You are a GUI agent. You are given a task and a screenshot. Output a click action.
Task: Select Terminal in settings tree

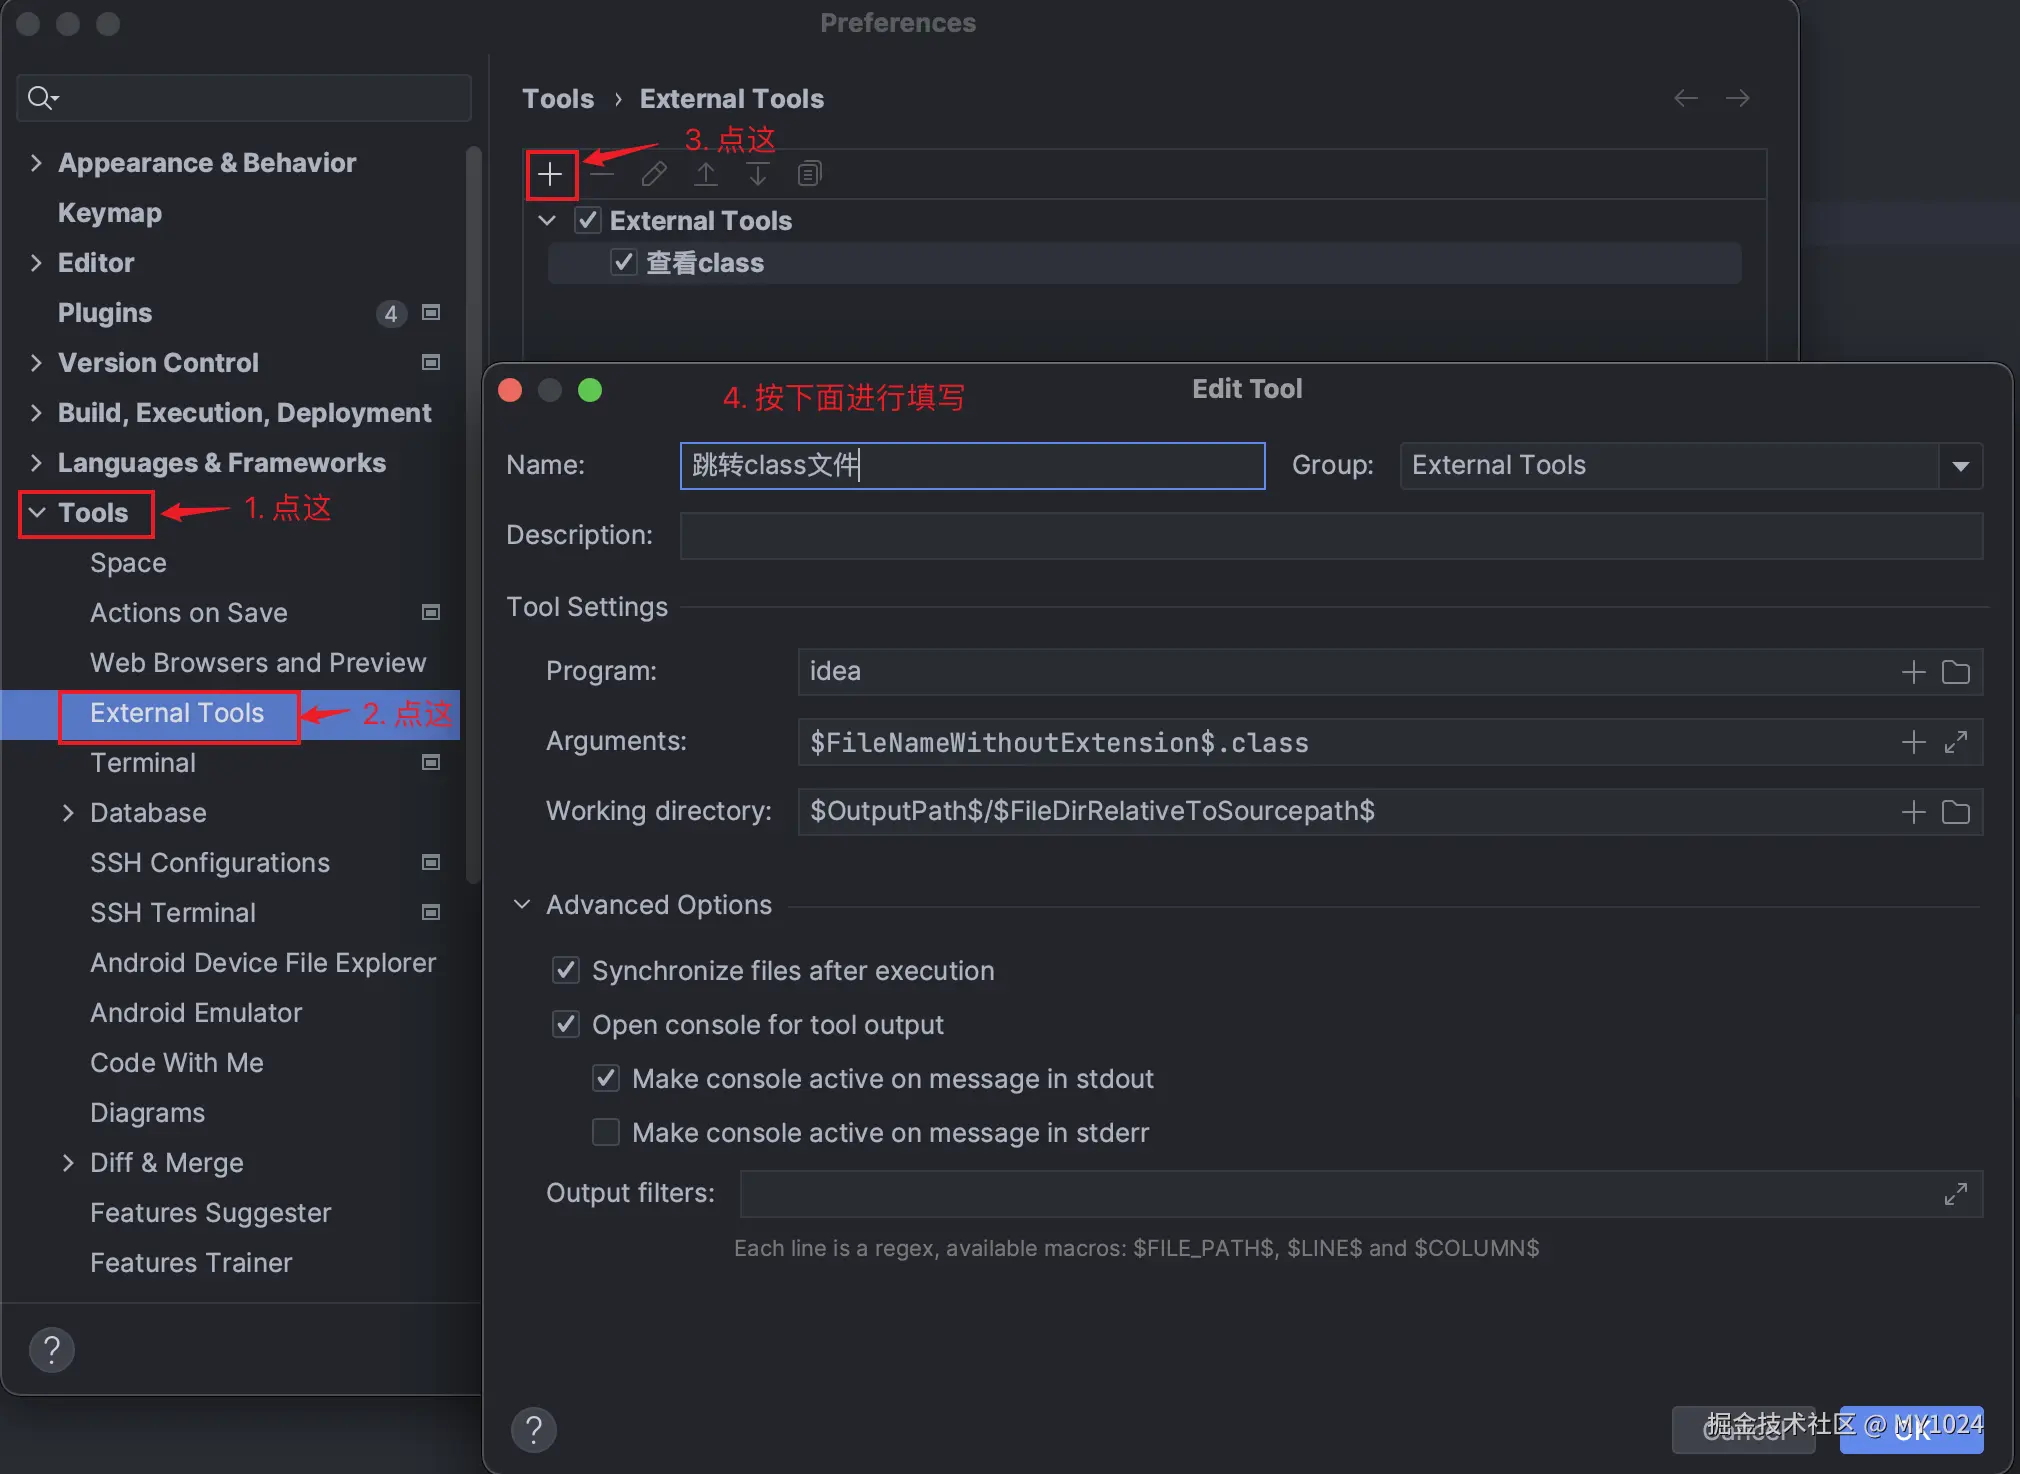[143, 763]
